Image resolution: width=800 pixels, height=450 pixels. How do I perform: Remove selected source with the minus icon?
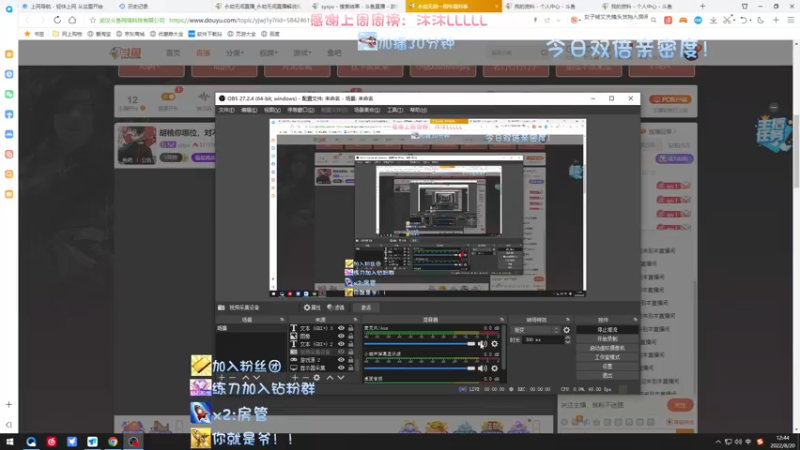pyautogui.click(x=305, y=378)
